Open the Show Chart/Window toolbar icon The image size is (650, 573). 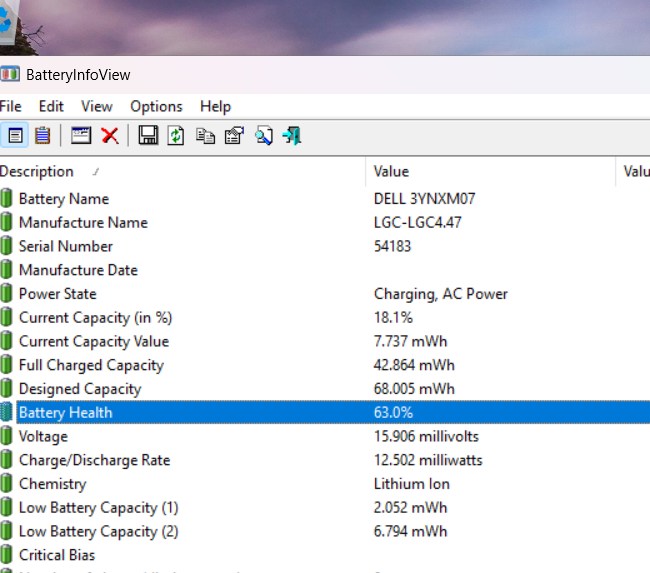[x=81, y=135]
